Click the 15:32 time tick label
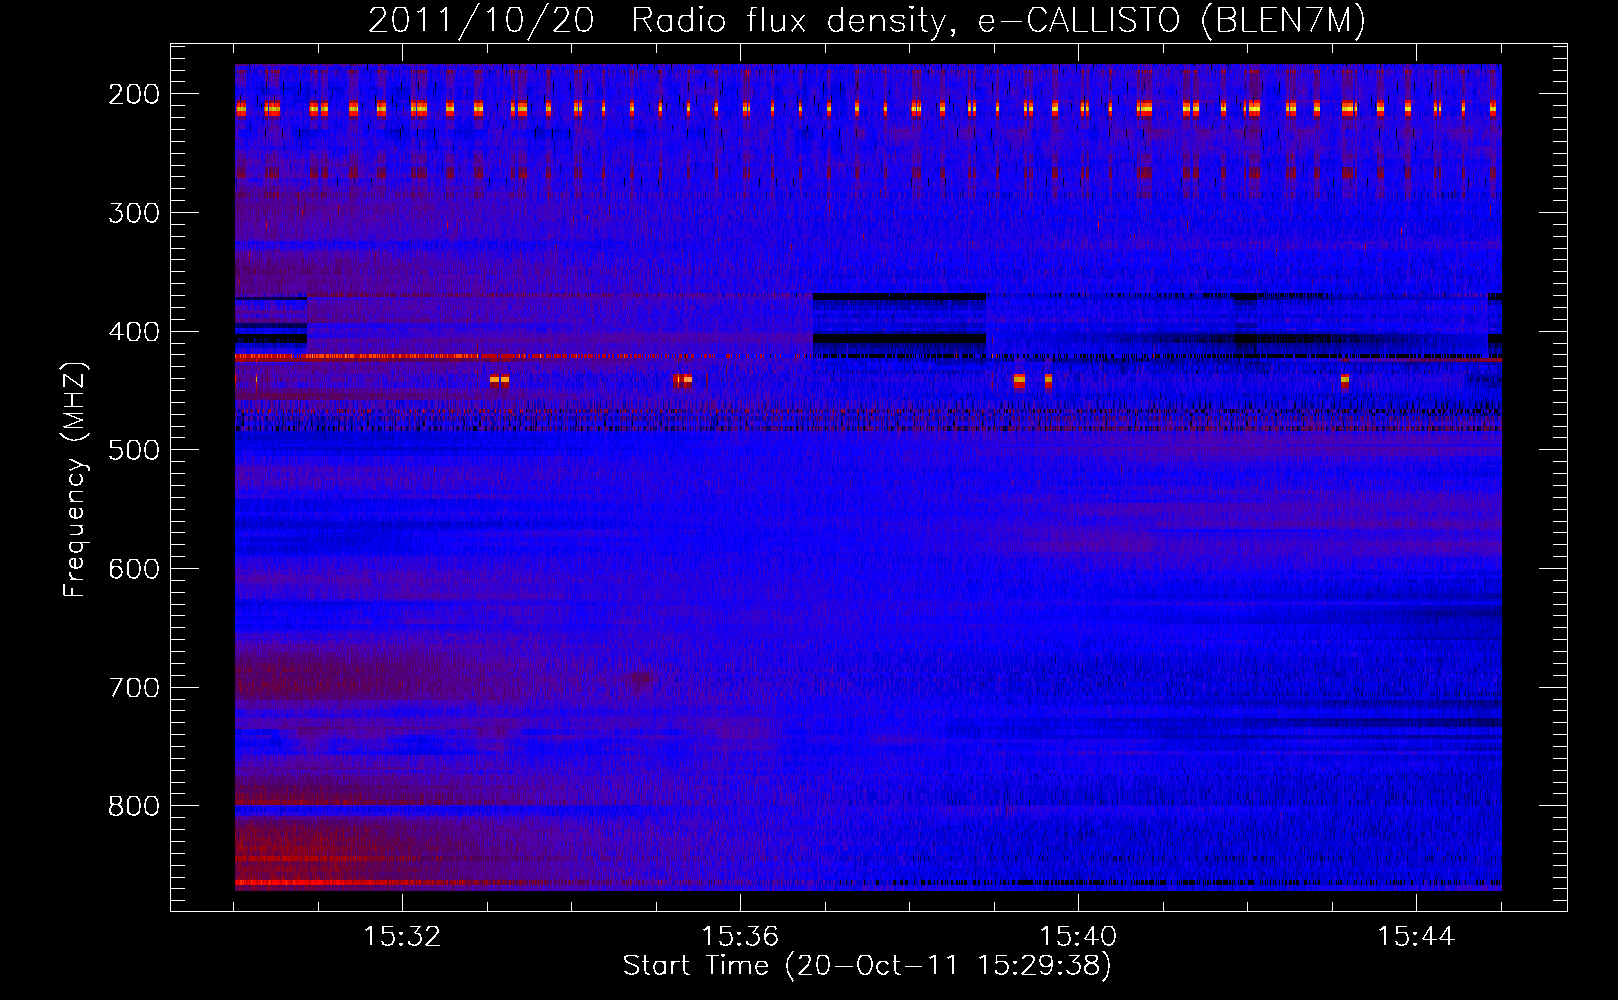The image size is (1618, 1000). [402, 936]
